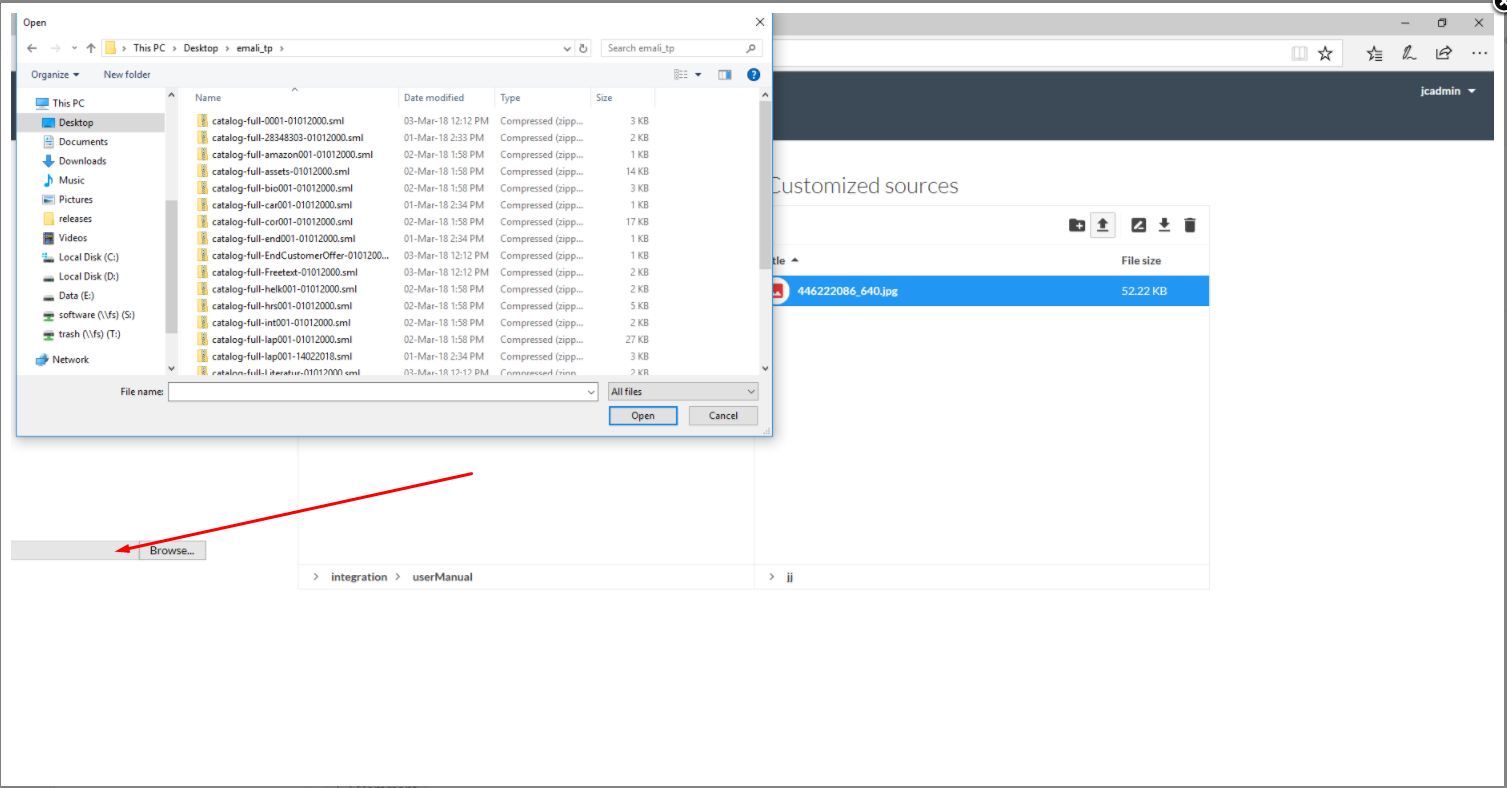
Task: Delete the selected file using the trash icon
Action: (1189, 225)
